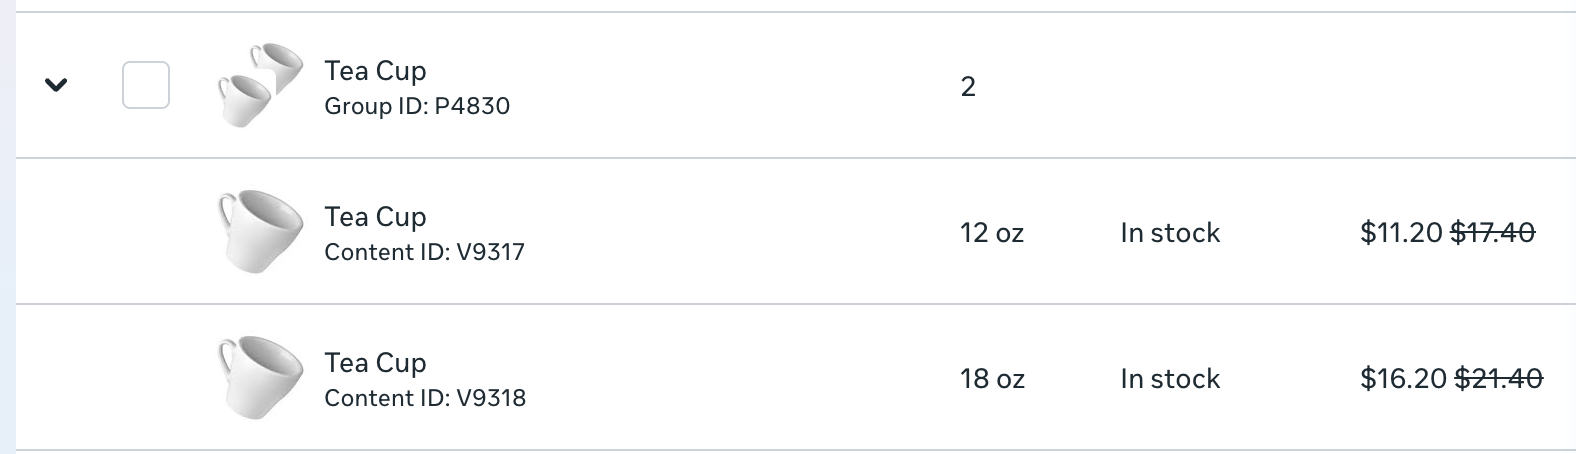Click Content ID: V9318 label
The width and height of the screenshot is (1576, 454).
[x=425, y=398]
